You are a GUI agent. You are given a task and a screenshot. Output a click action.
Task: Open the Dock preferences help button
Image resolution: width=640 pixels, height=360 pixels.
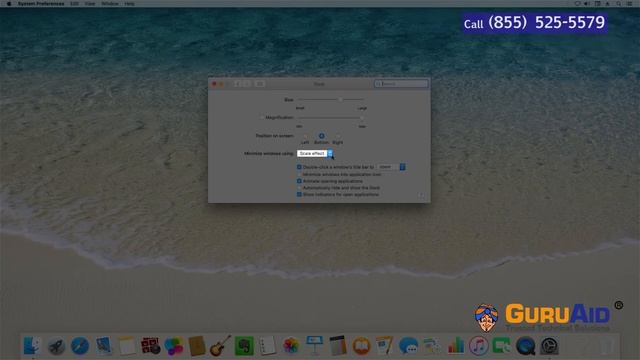[421, 195]
